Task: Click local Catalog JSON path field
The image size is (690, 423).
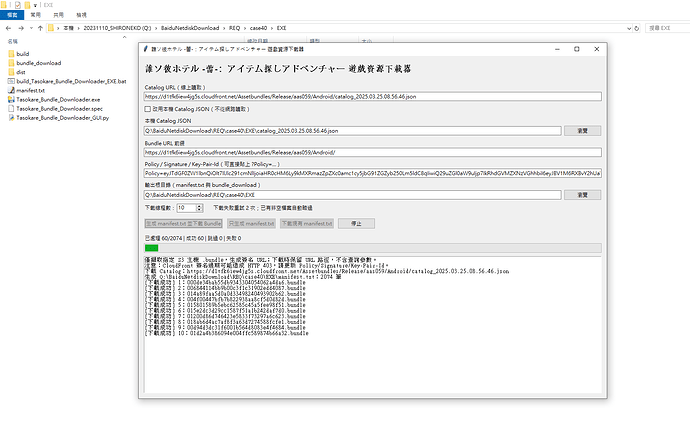Action: coord(352,131)
